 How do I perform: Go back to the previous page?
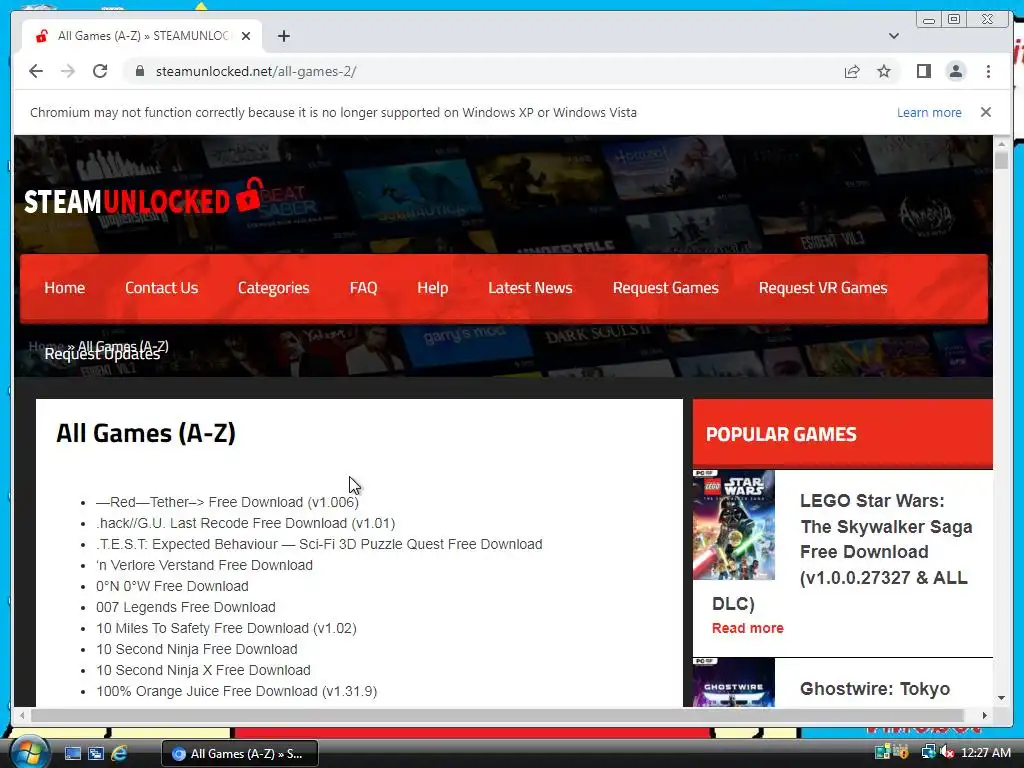(36, 71)
